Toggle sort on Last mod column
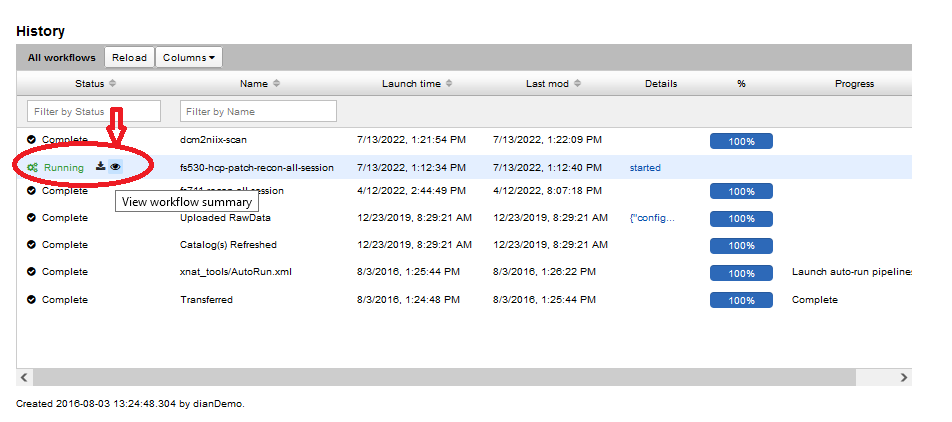The width and height of the screenshot is (952, 422). click(577, 84)
